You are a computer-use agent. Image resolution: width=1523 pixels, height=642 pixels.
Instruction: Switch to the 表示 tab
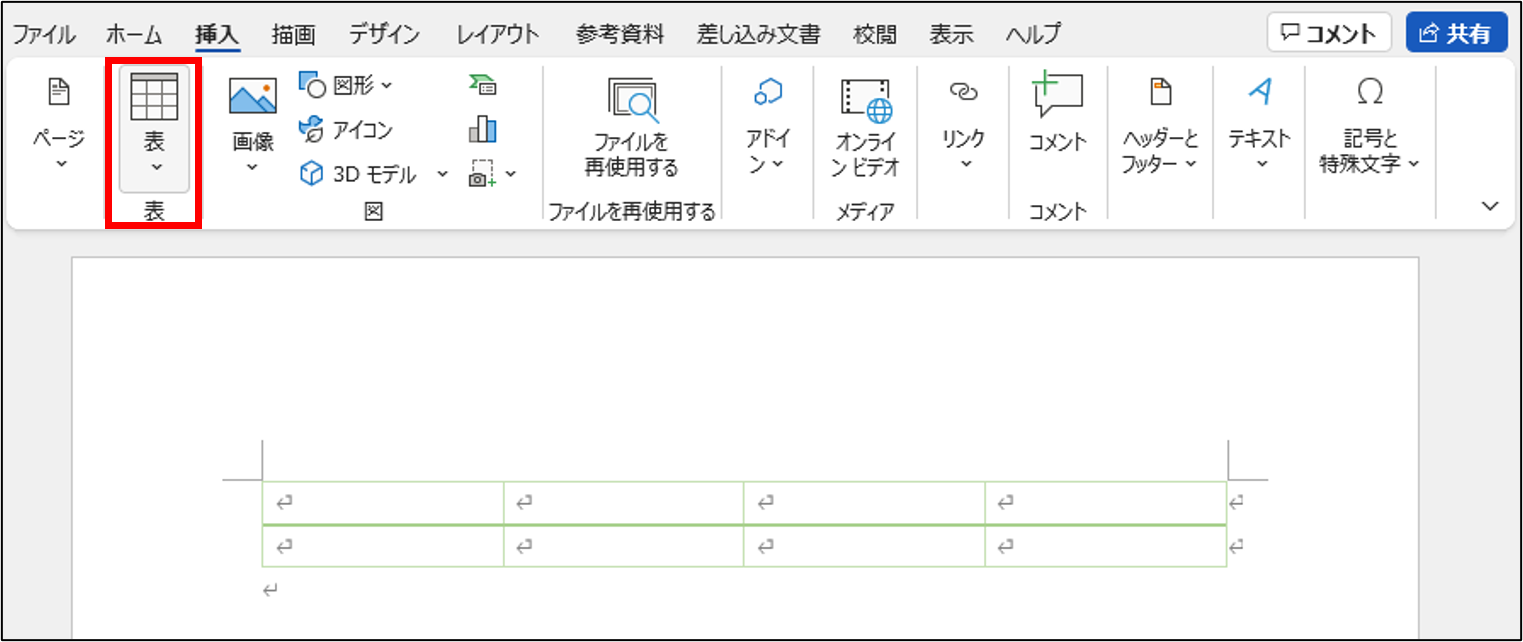coord(952,35)
